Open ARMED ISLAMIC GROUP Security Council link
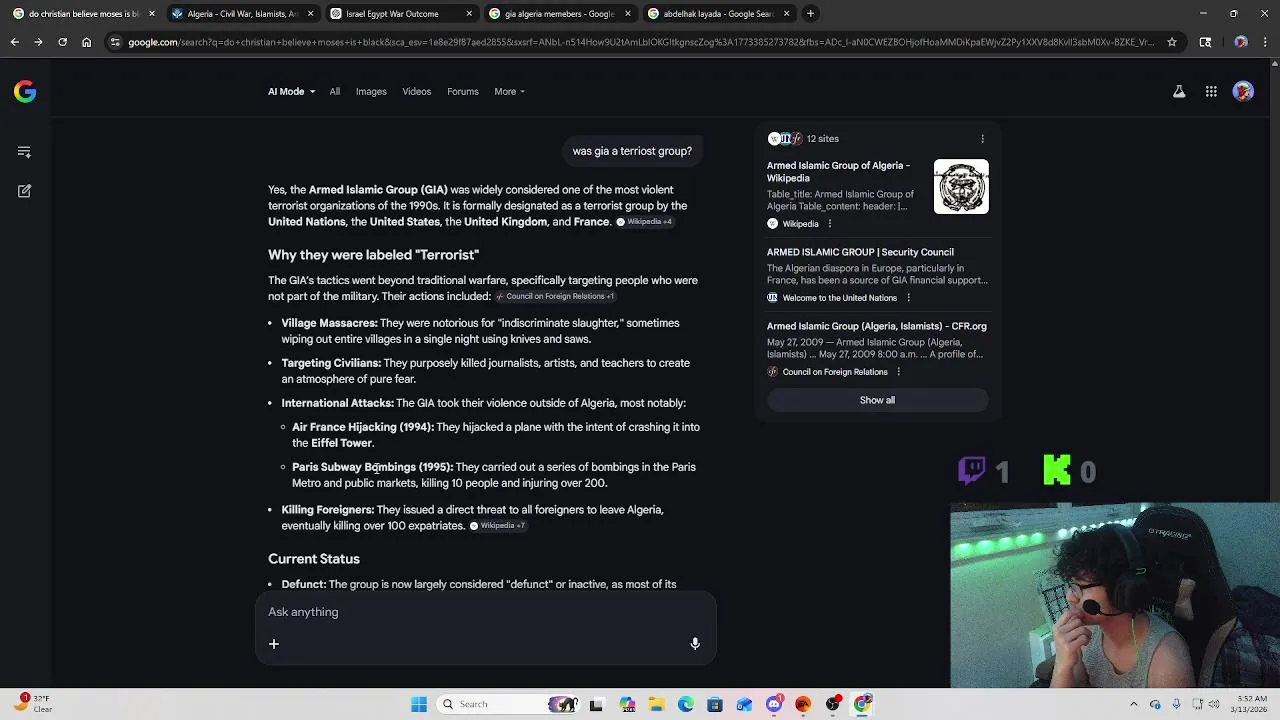This screenshot has height=720, width=1280. [860, 252]
